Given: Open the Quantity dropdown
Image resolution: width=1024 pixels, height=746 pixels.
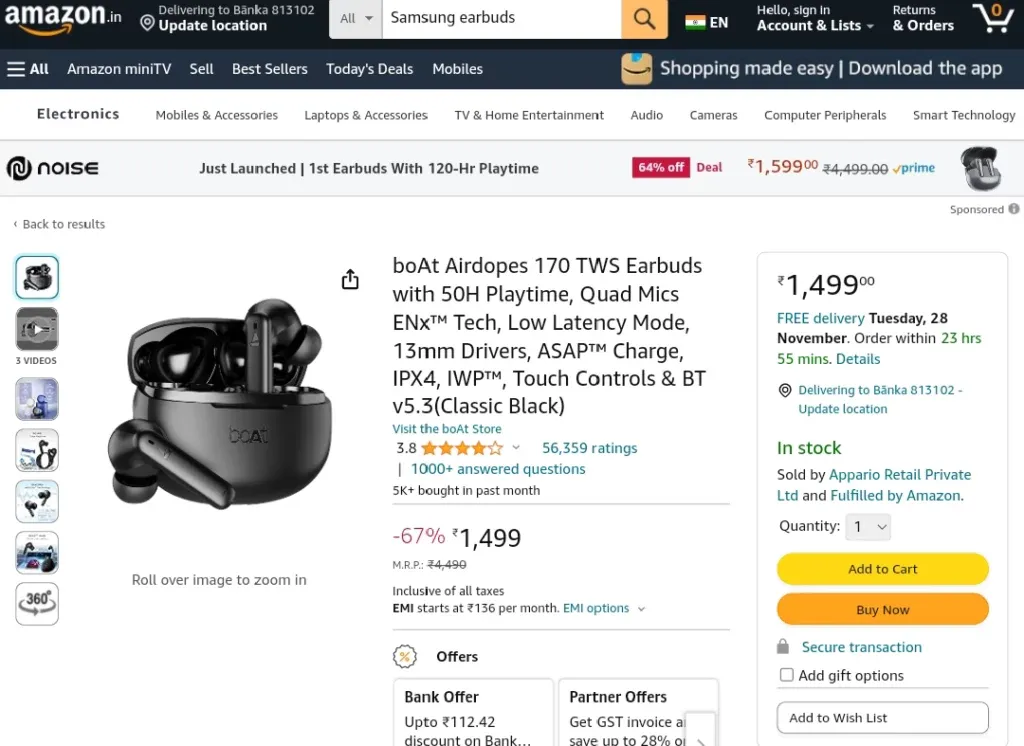Looking at the screenshot, I should [x=868, y=527].
